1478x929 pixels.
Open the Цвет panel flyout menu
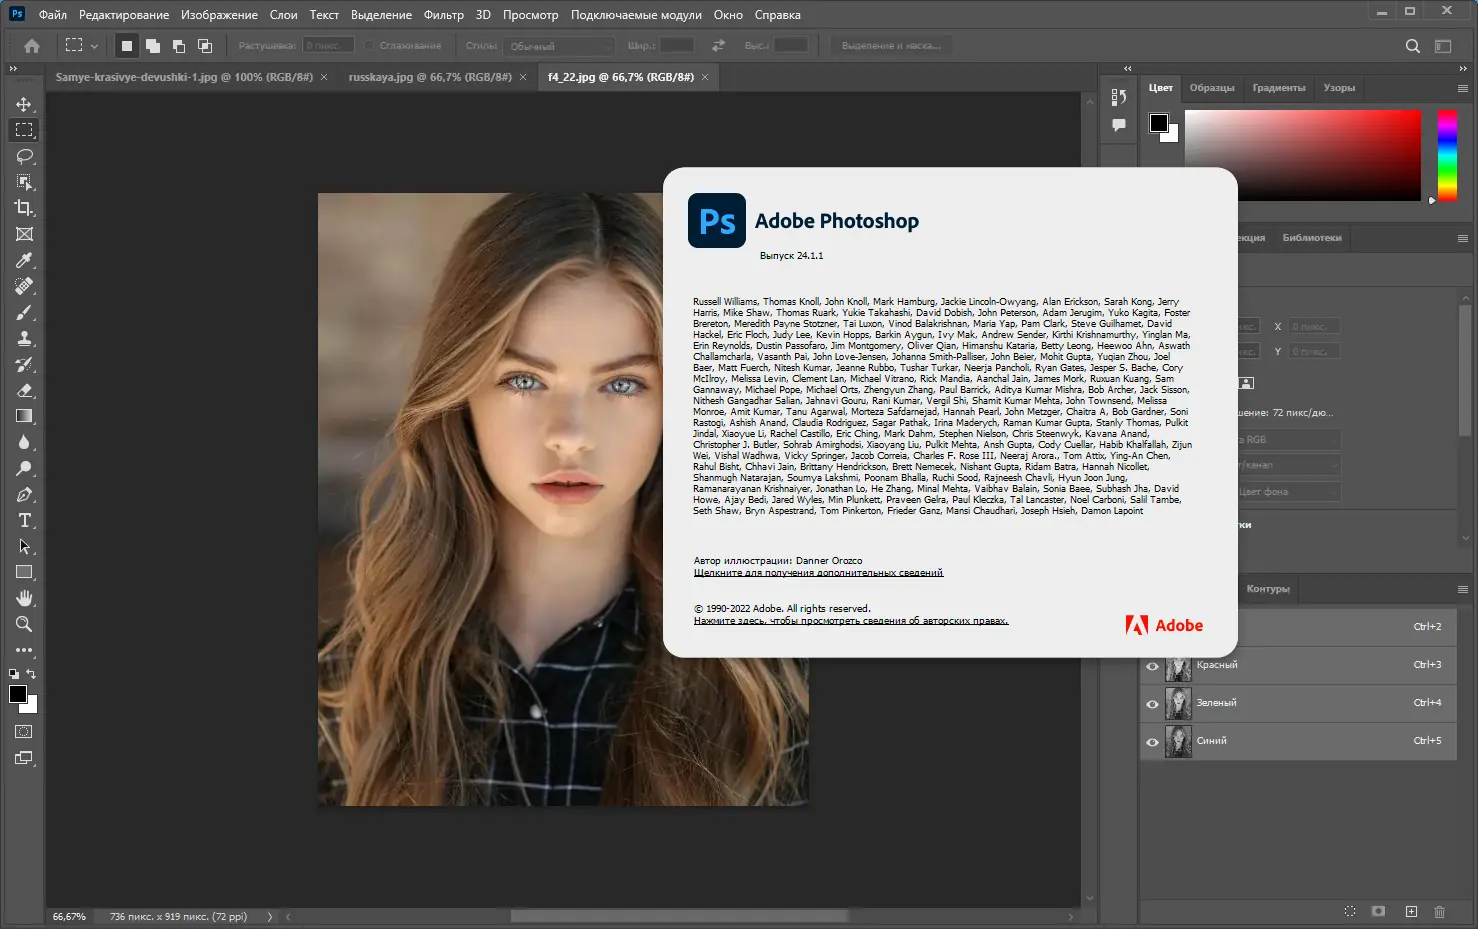pos(1462,88)
